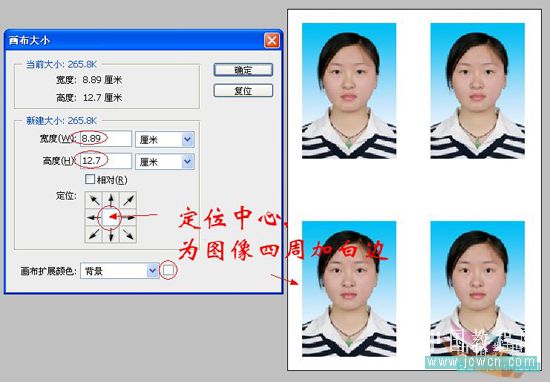Viewport: 550px width, 382px height.
Task: Click the bottom-left ID photo
Action: (x=349, y=289)
